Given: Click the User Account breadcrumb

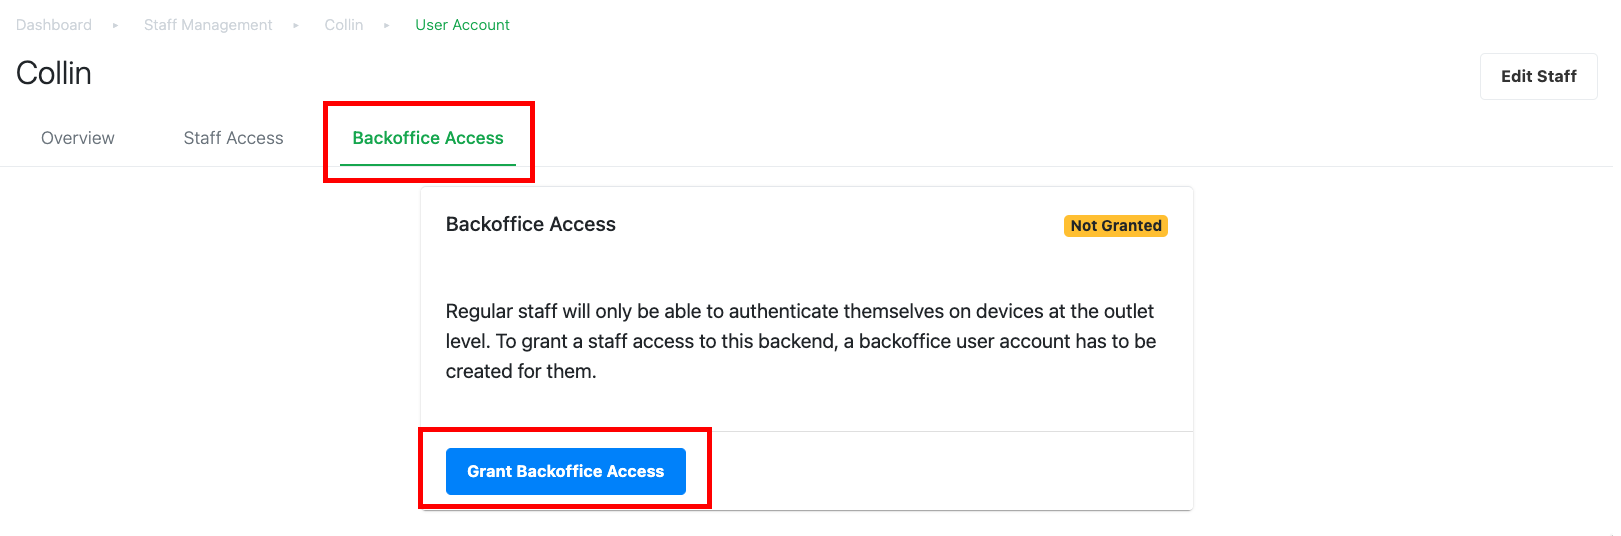Looking at the screenshot, I should [462, 25].
